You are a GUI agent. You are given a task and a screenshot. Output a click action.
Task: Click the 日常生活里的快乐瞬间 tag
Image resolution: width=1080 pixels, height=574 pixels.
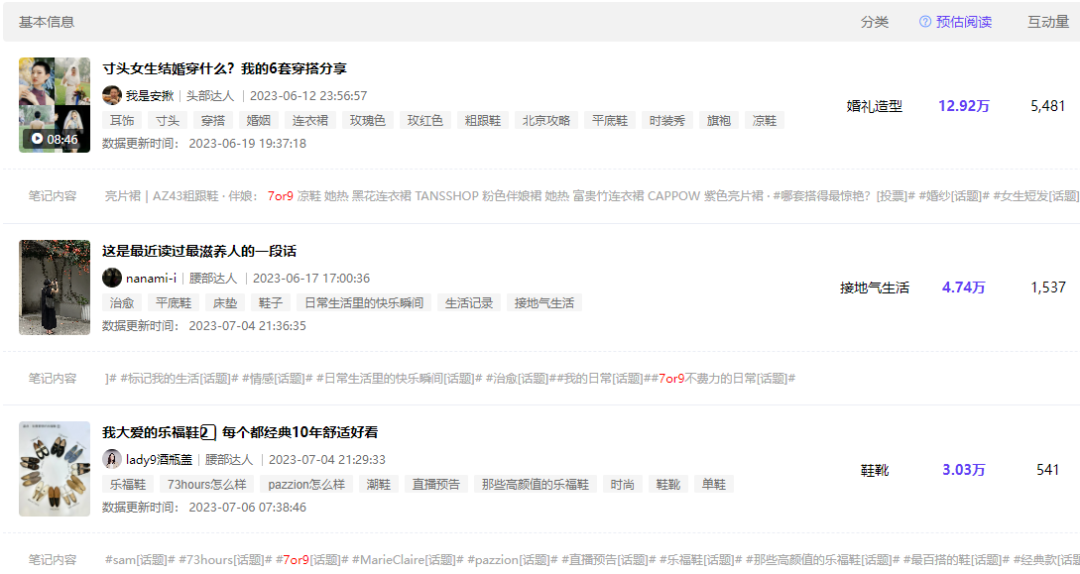click(364, 303)
